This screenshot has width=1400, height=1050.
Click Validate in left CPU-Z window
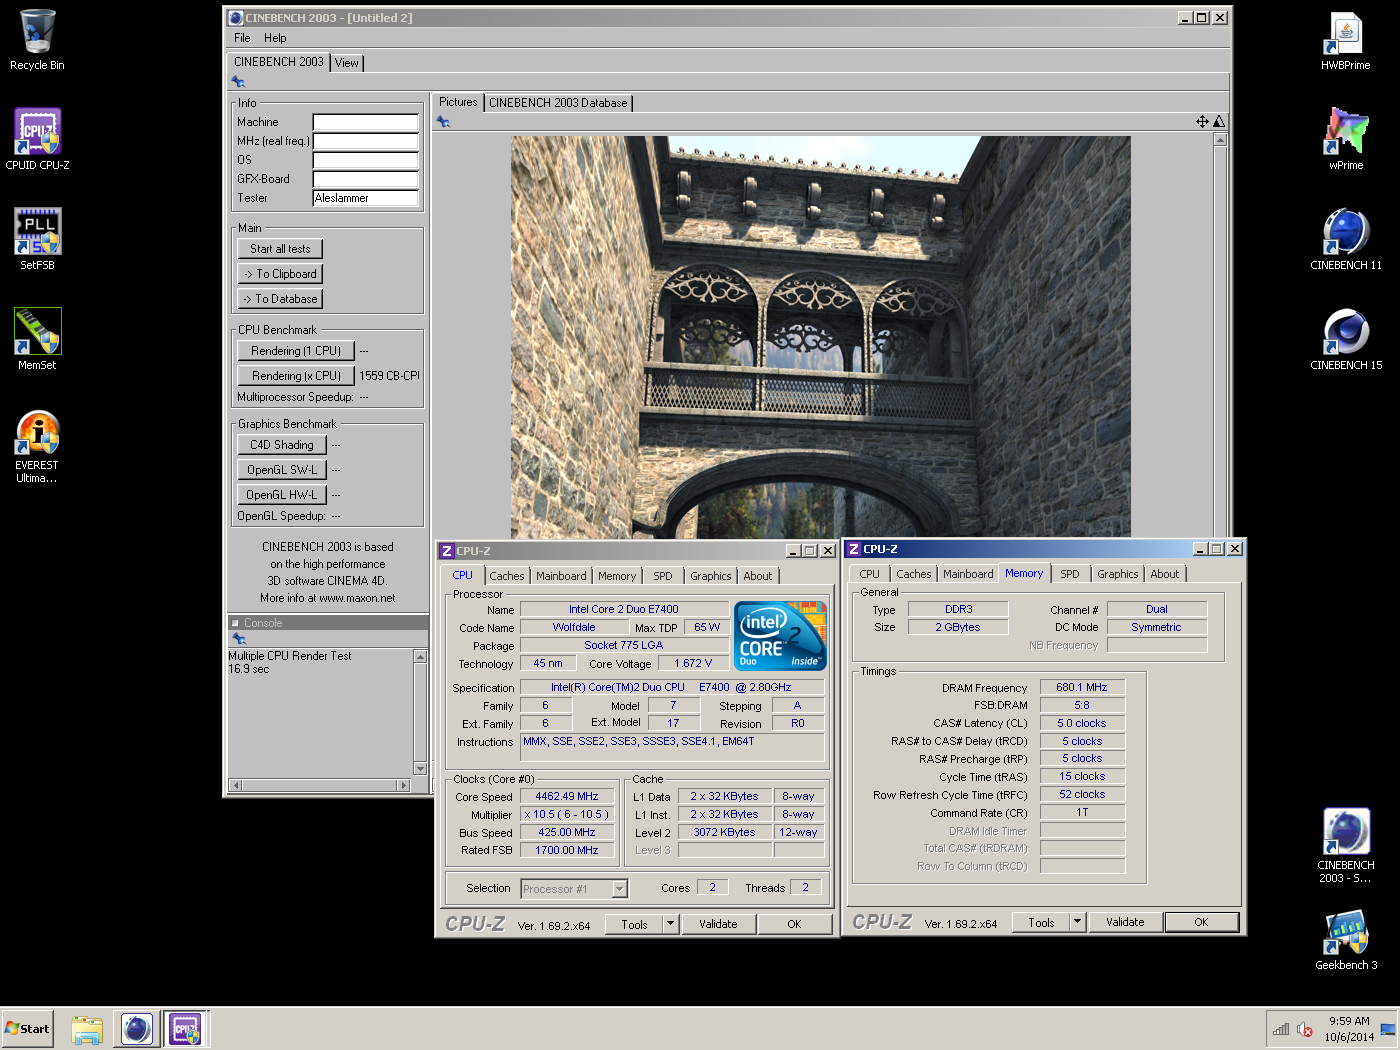718,924
